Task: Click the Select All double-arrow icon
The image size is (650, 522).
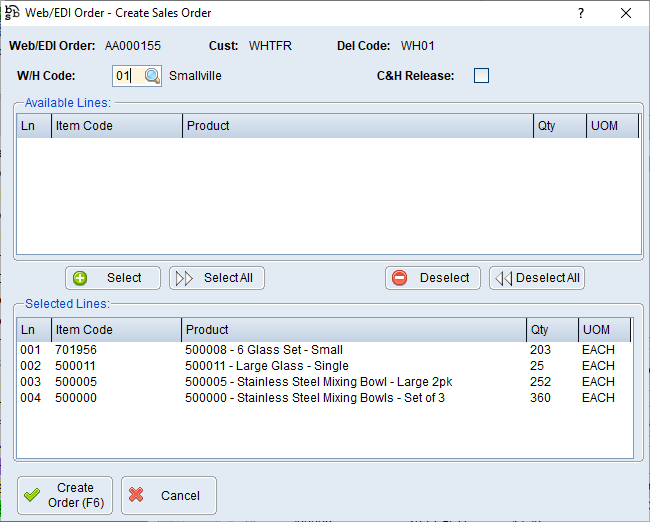Action: pyautogui.click(x=184, y=278)
